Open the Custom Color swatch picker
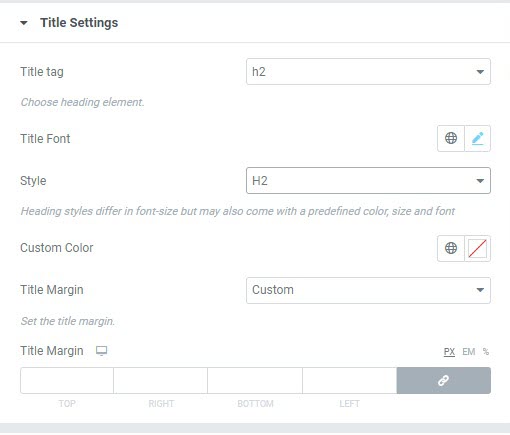The height and width of the screenshot is (435, 510). coord(477,248)
